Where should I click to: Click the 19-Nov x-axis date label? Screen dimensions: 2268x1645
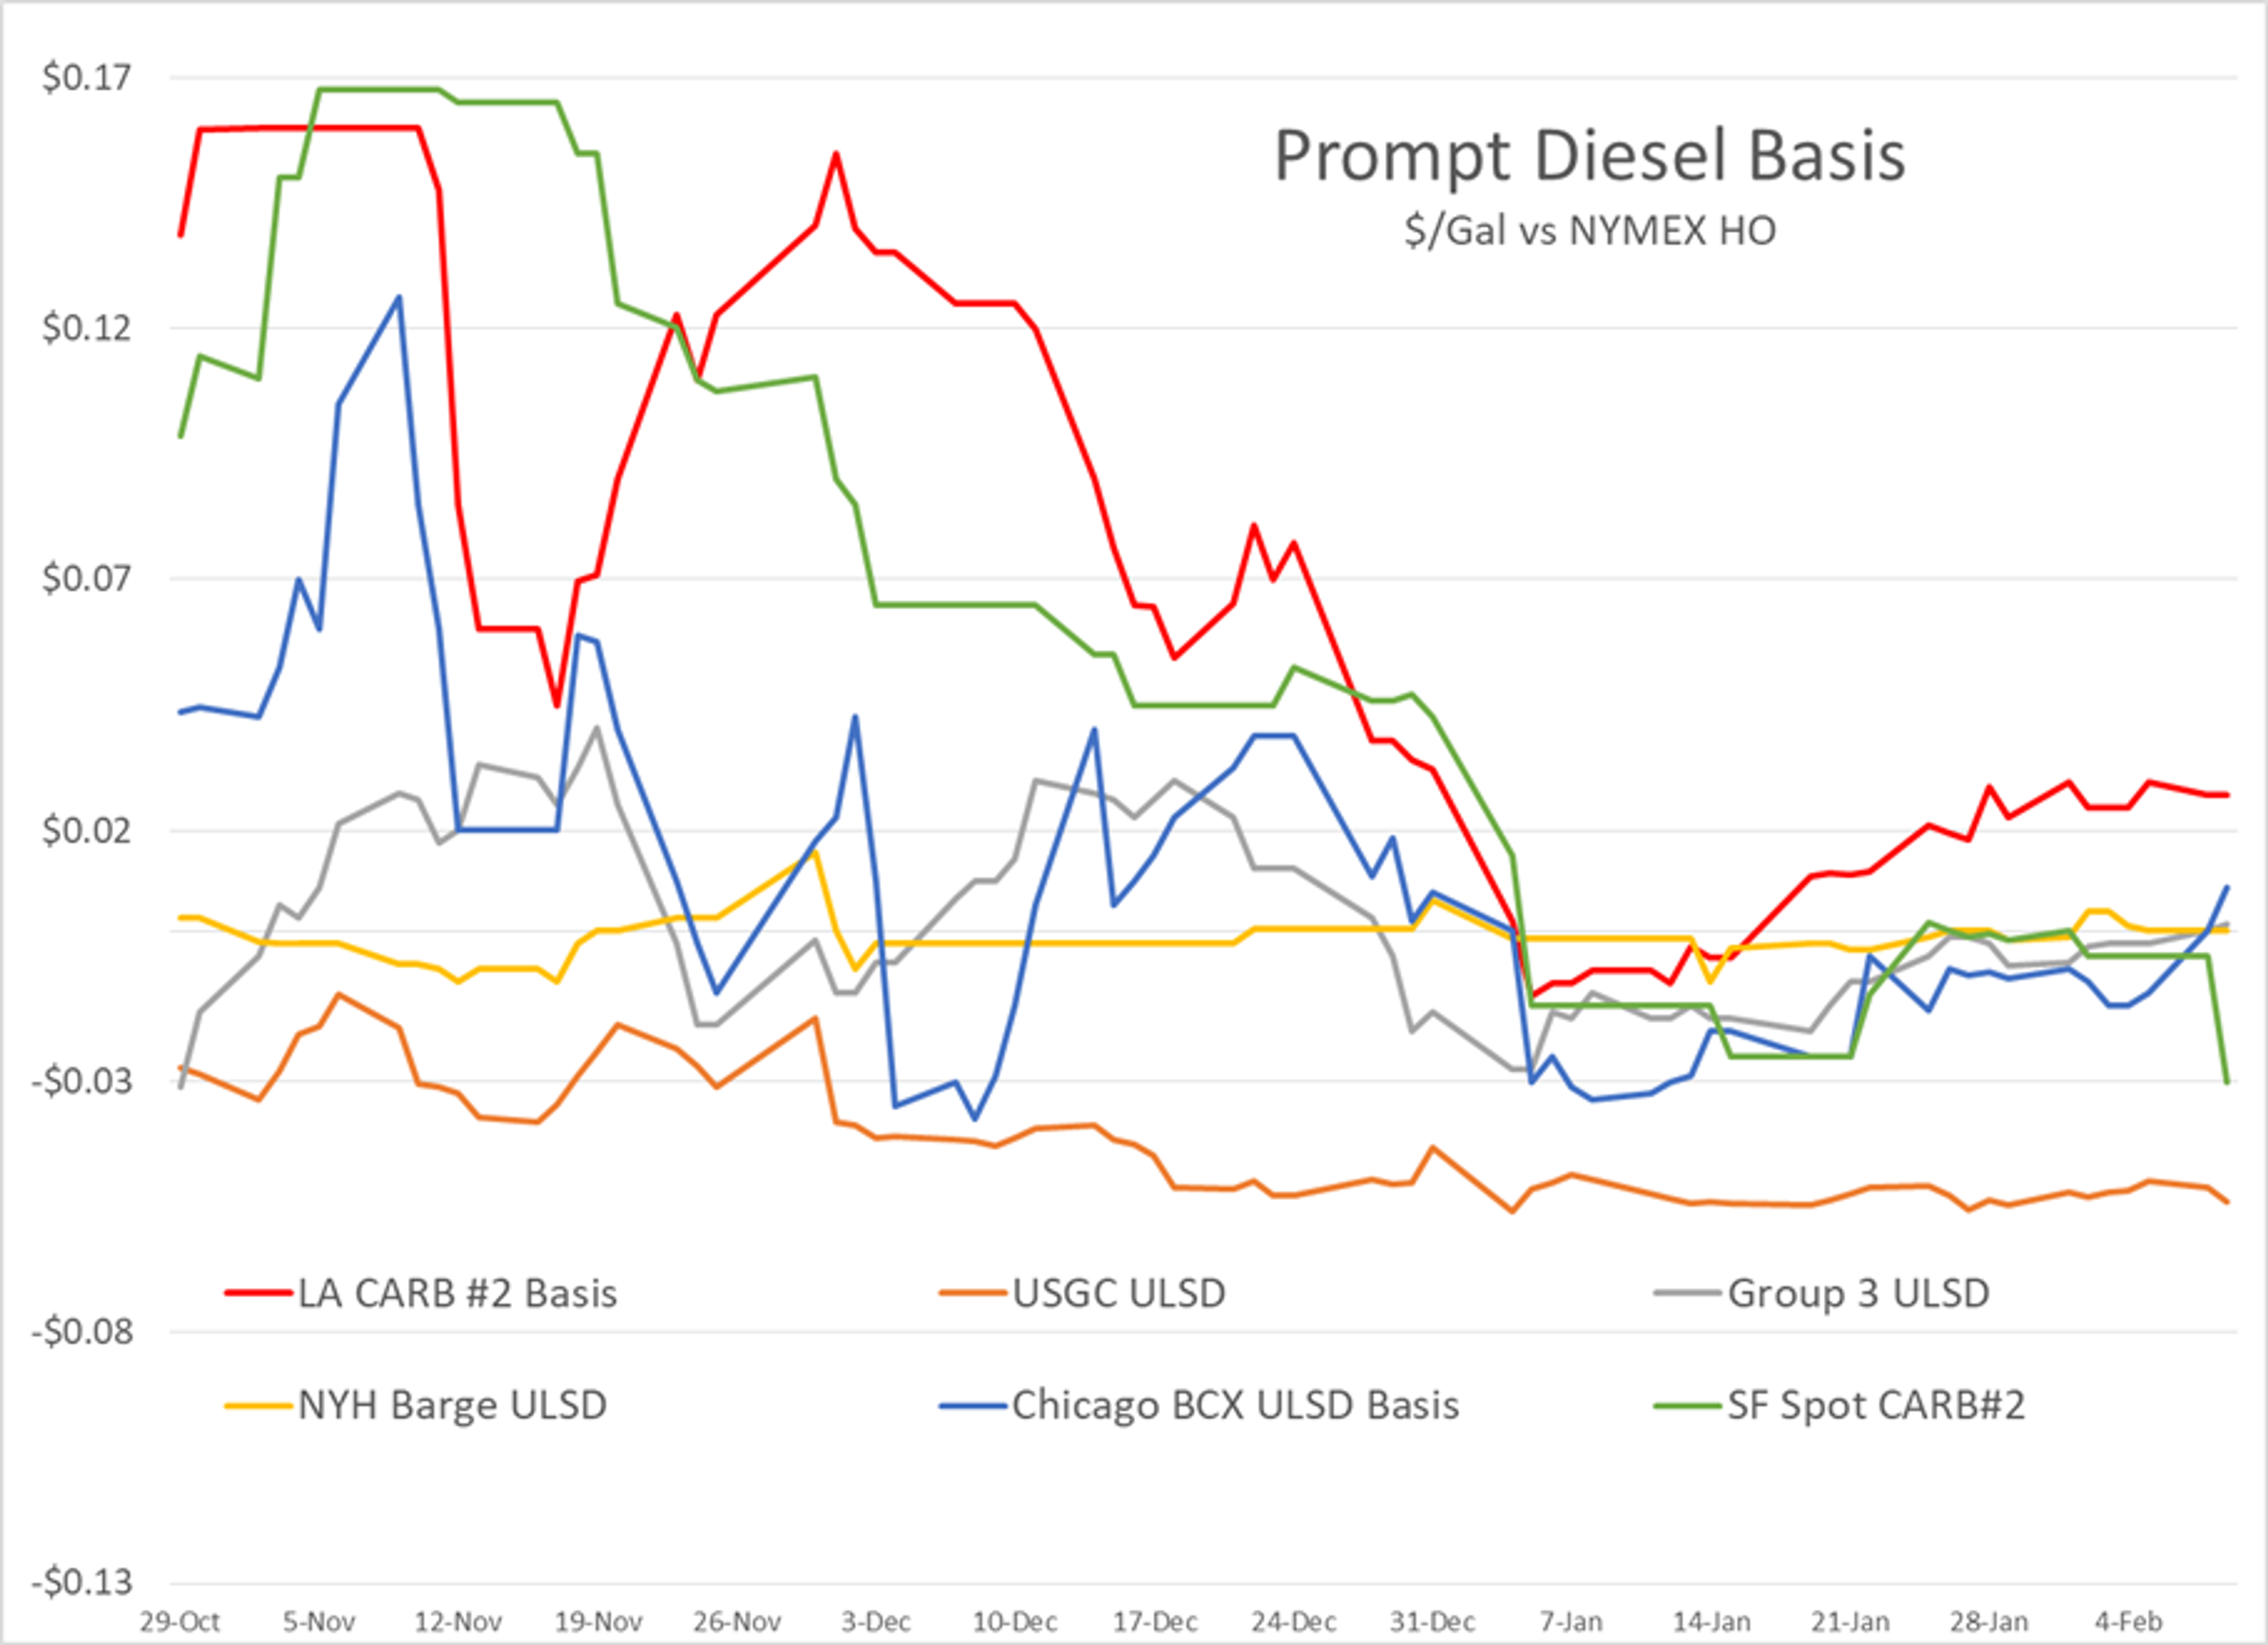click(x=598, y=1621)
